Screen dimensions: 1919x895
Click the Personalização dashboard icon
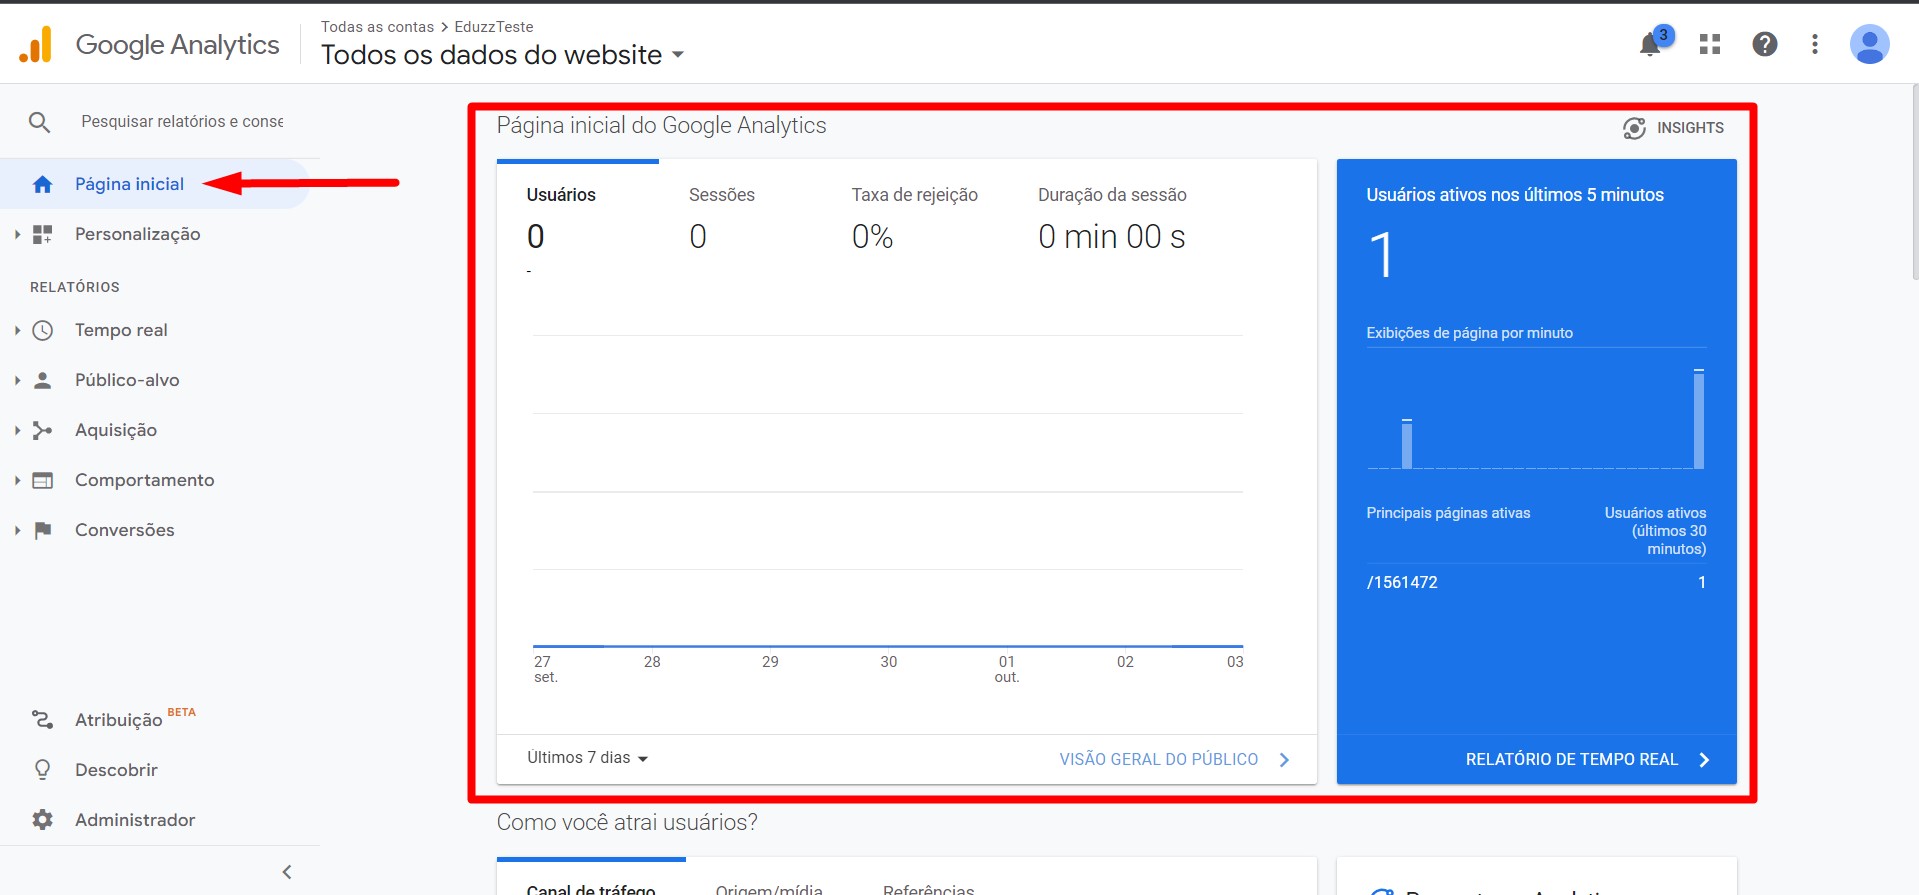[42, 234]
